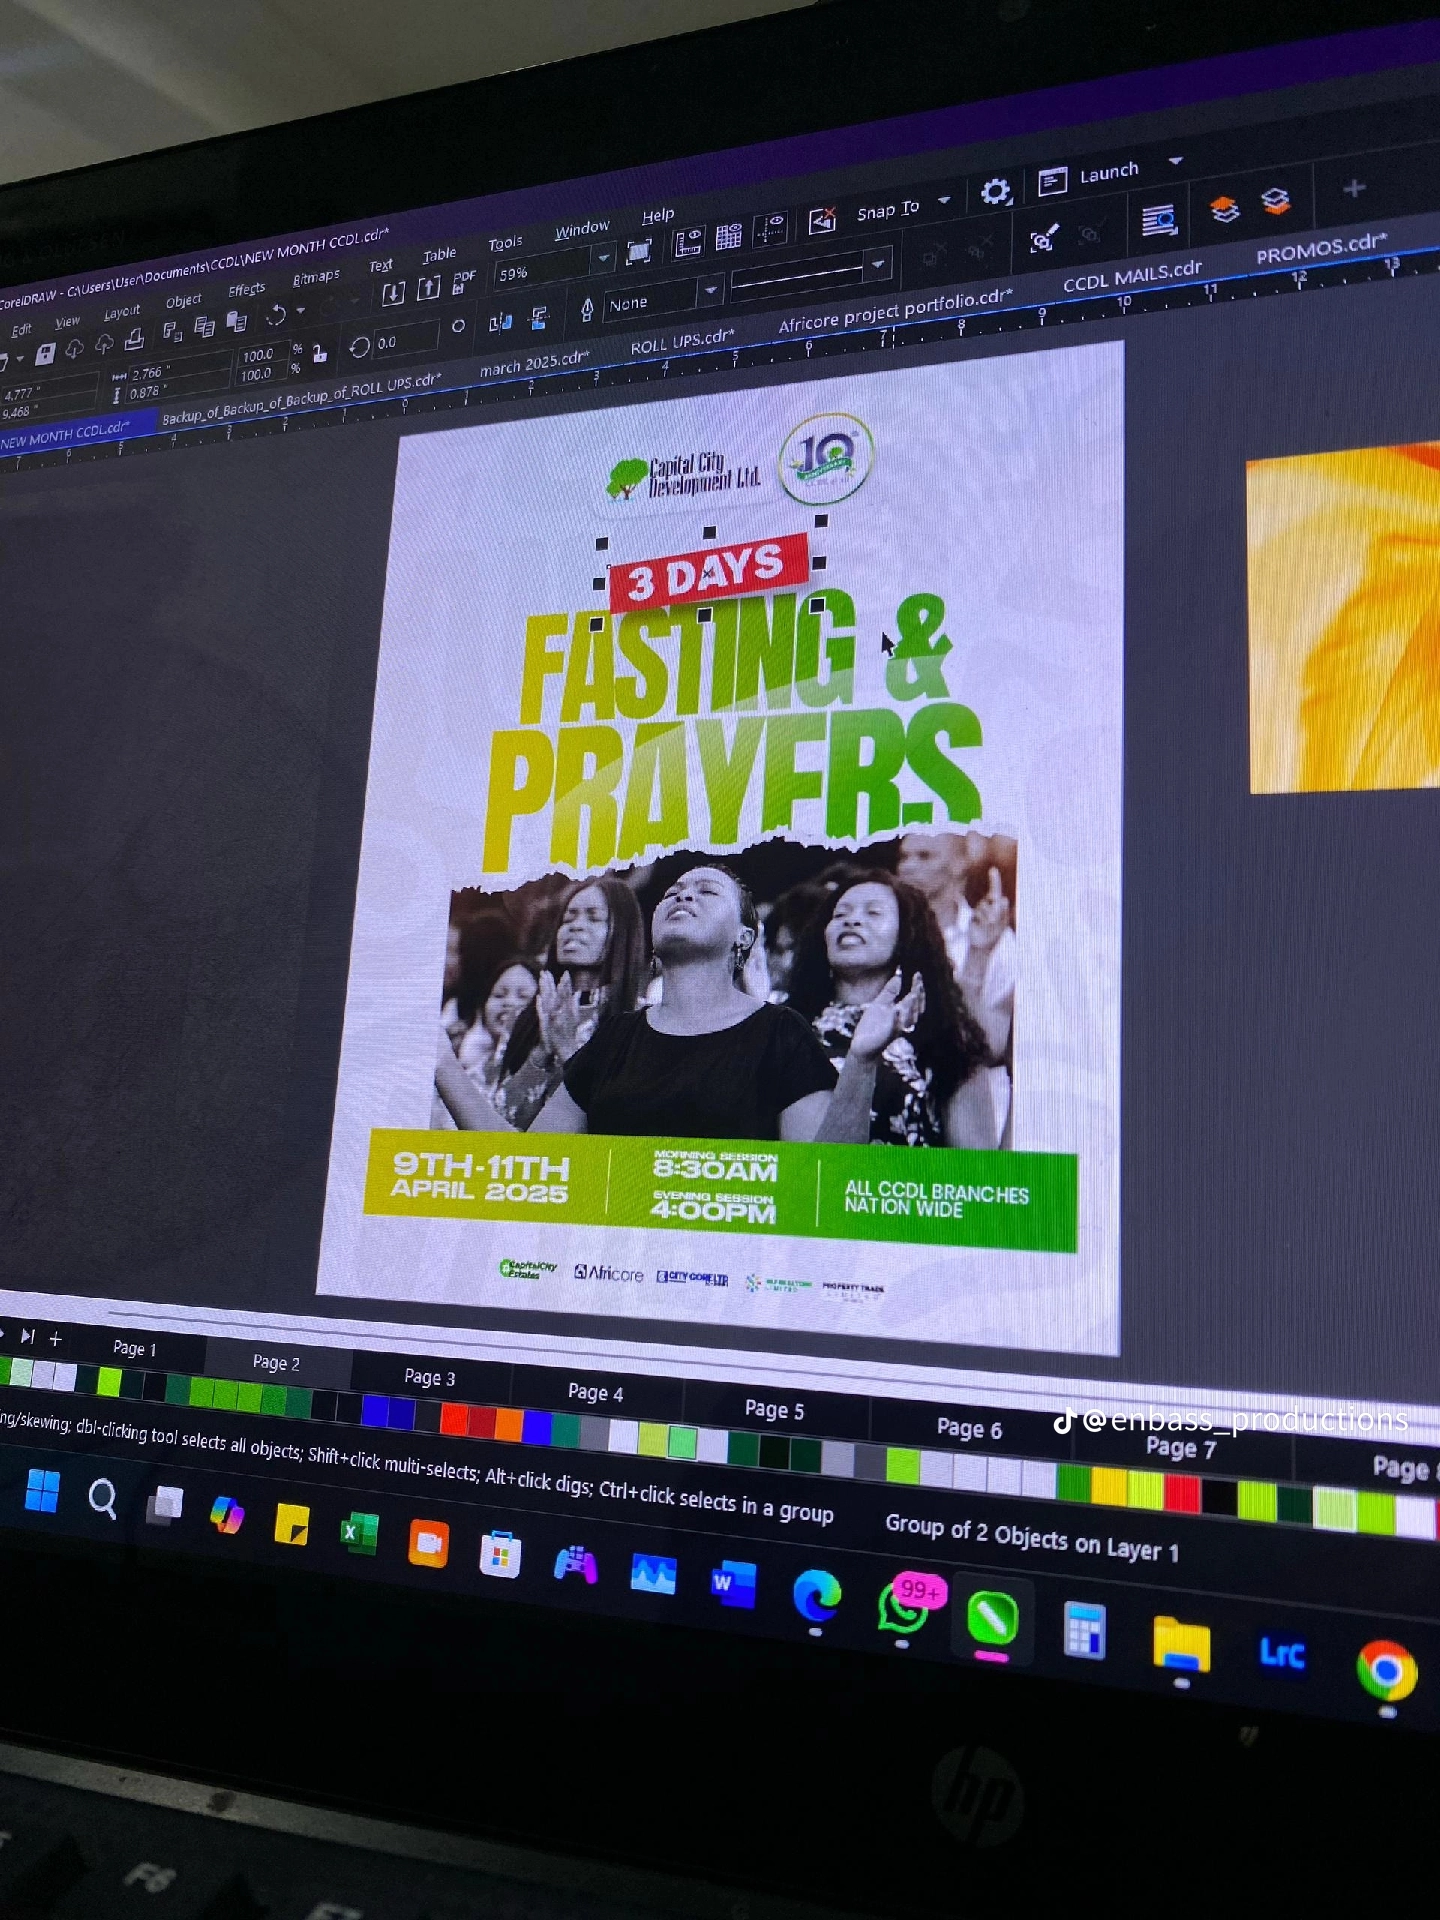The width and height of the screenshot is (1440, 1920).
Task: Click the rotation angle 0.0 field
Action: 405,341
